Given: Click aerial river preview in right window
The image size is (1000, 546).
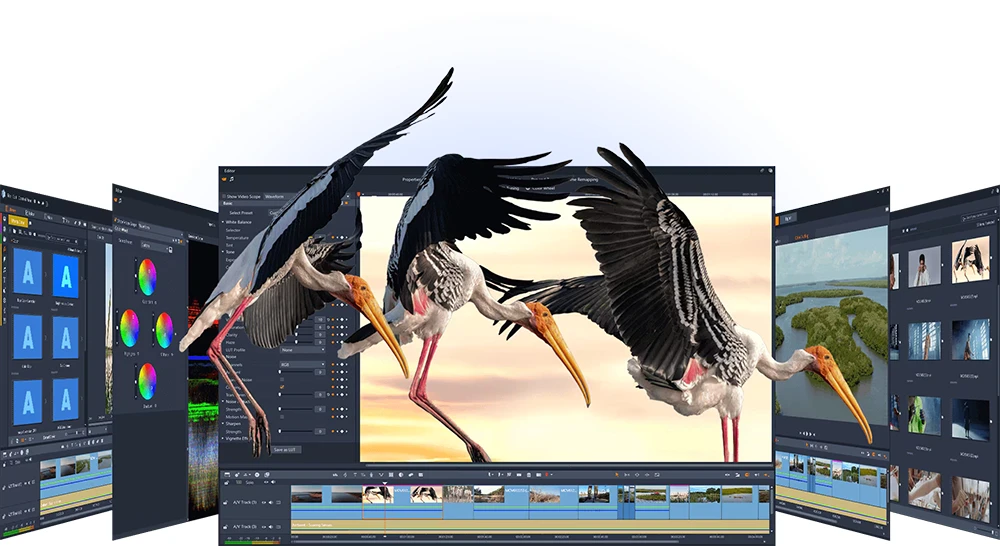Looking at the screenshot, I should pos(832,327).
